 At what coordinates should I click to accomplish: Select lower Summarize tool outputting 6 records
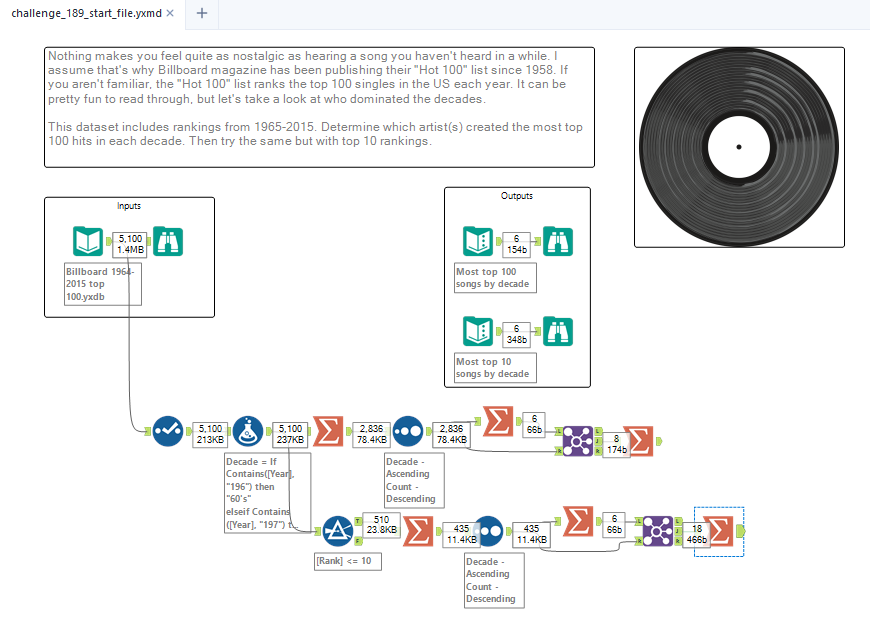[578, 521]
